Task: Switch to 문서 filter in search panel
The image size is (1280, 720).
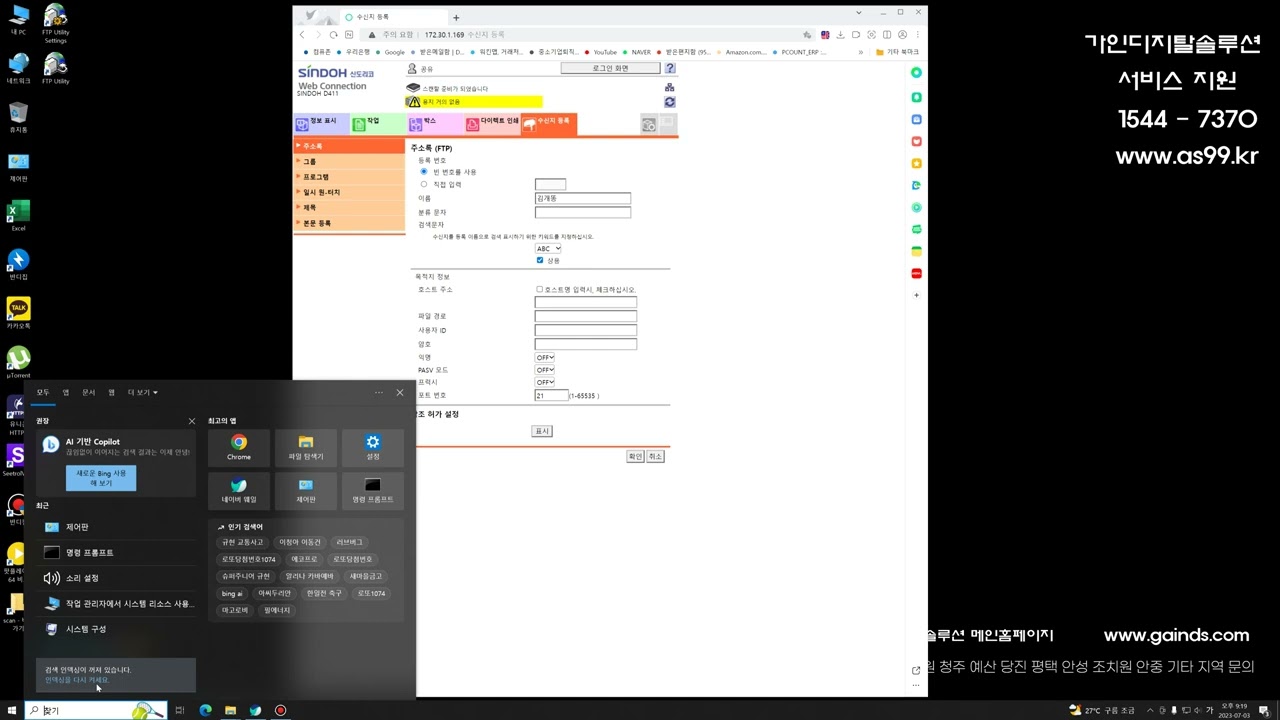Action: pos(88,392)
